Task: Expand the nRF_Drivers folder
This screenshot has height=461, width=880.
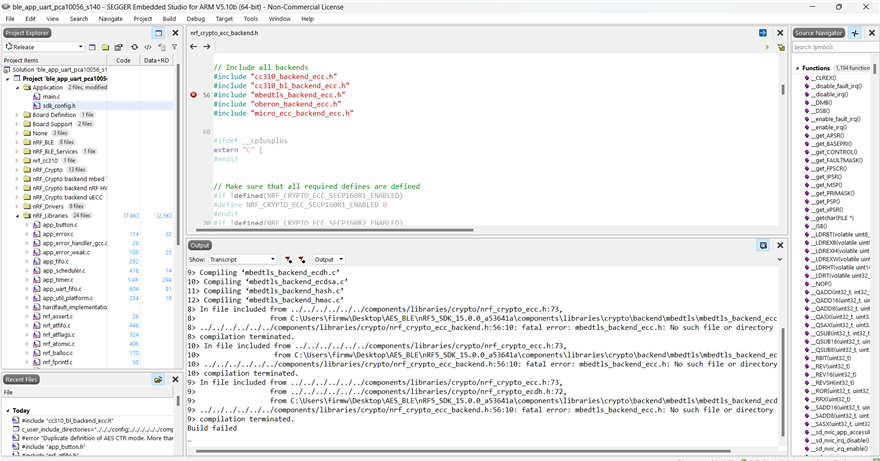Action: (x=17, y=207)
